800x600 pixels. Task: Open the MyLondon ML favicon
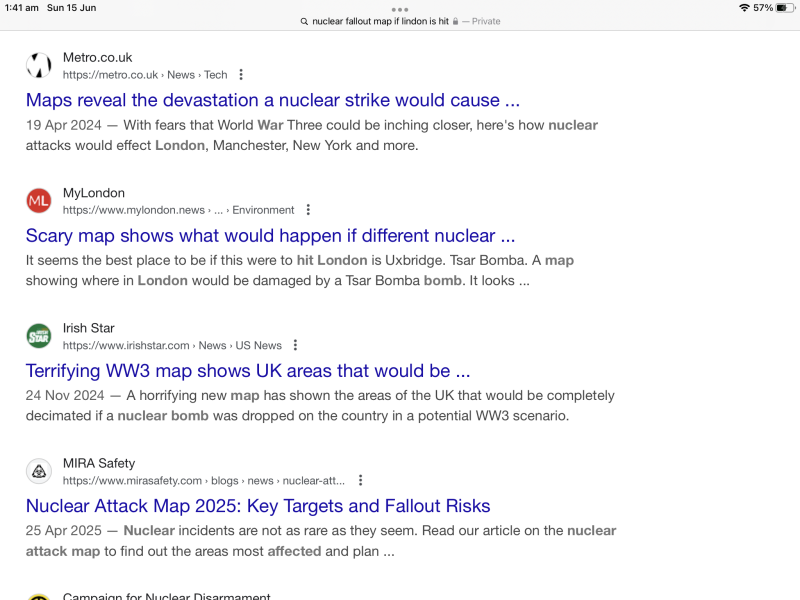pyautogui.click(x=39, y=201)
